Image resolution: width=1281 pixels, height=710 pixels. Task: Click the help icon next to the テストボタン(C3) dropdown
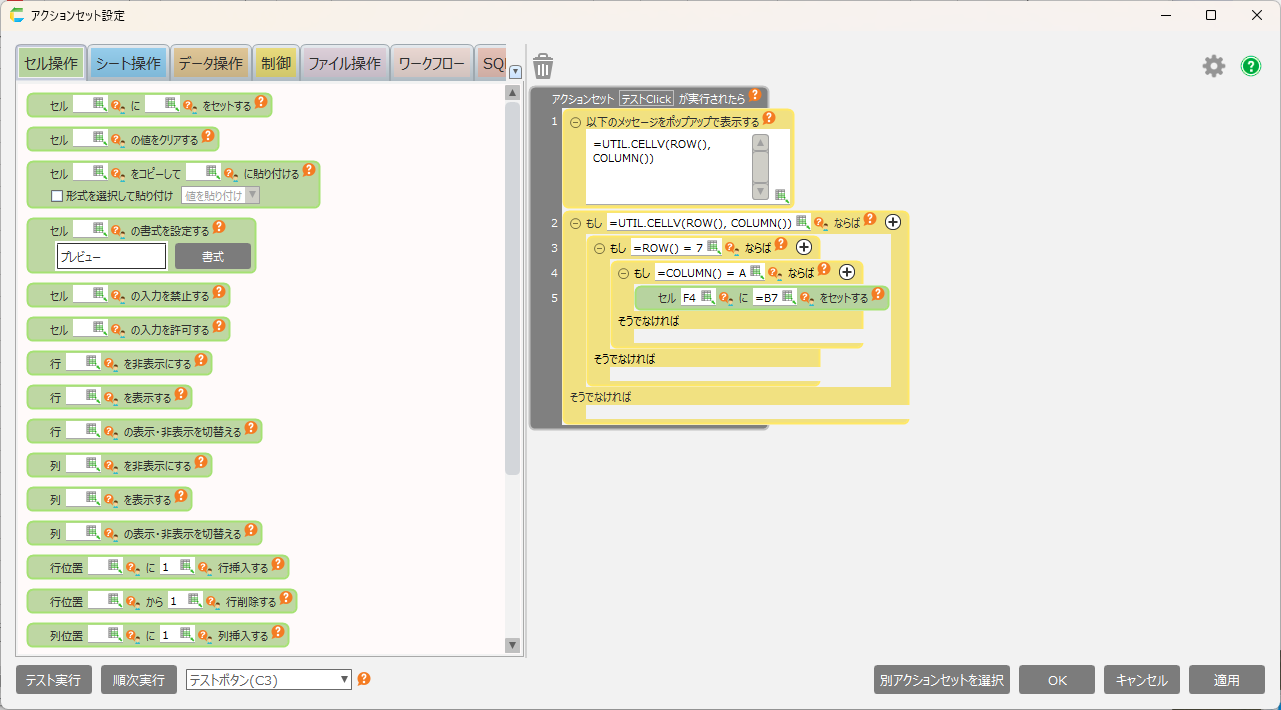click(x=364, y=679)
